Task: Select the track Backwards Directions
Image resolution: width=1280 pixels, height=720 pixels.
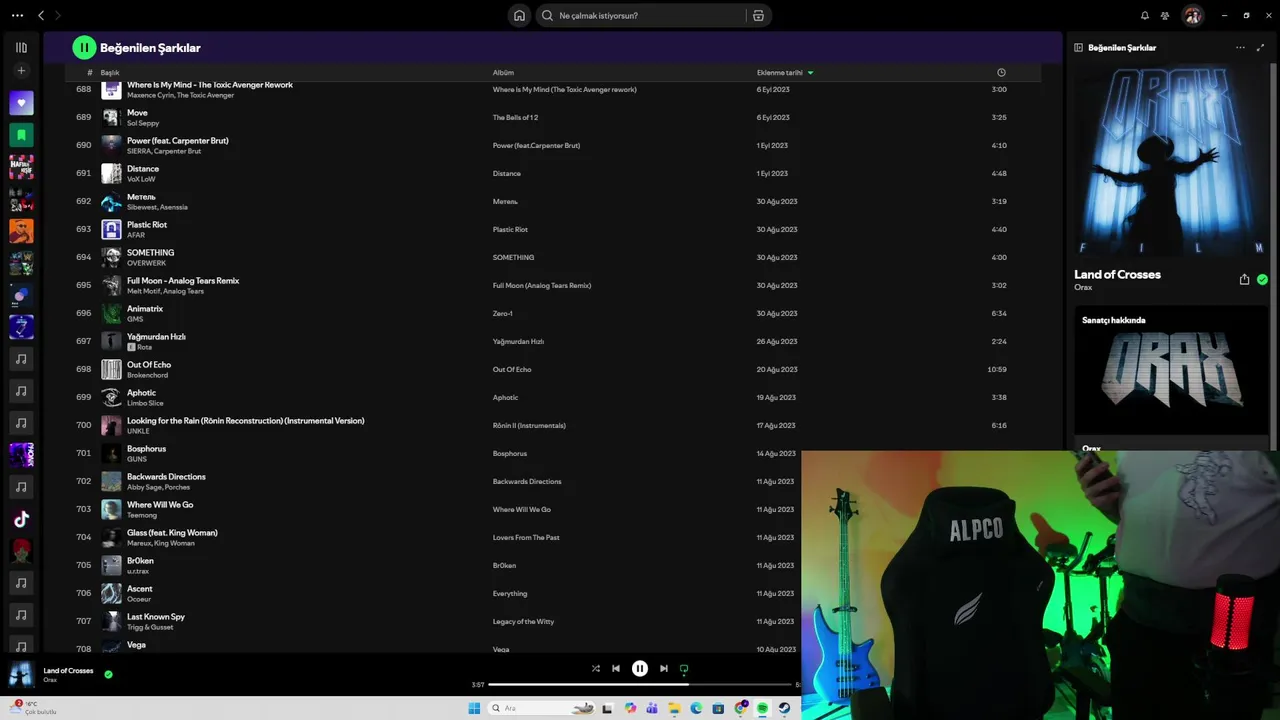Action: coord(166,477)
